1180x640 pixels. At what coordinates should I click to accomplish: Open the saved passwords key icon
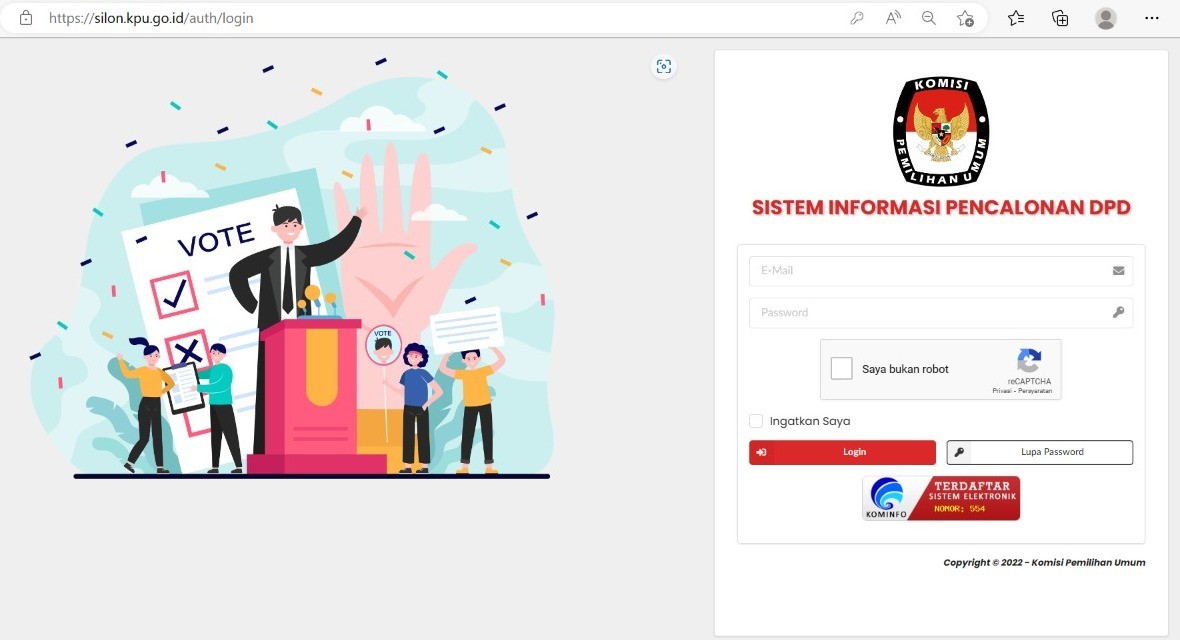857,18
